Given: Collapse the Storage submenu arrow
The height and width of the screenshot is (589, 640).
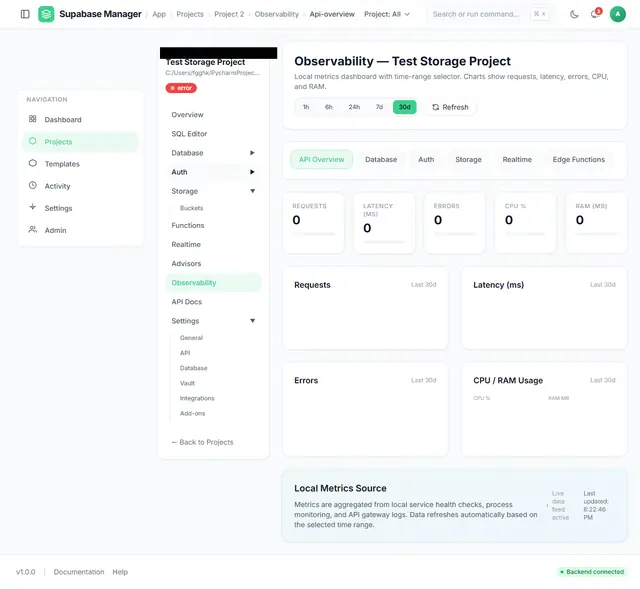Looking at the screenshot, I should [x=253, y=191].
